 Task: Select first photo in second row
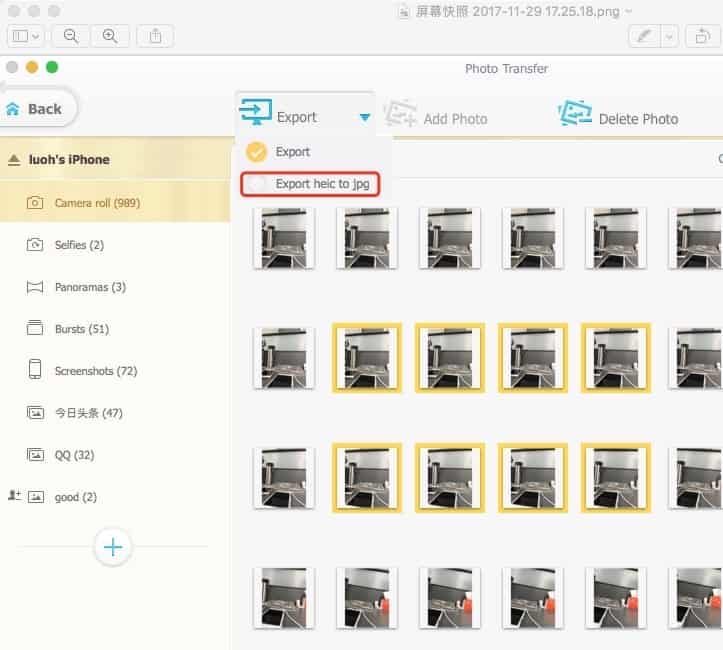pyautogui.click(x=284, y=358)
